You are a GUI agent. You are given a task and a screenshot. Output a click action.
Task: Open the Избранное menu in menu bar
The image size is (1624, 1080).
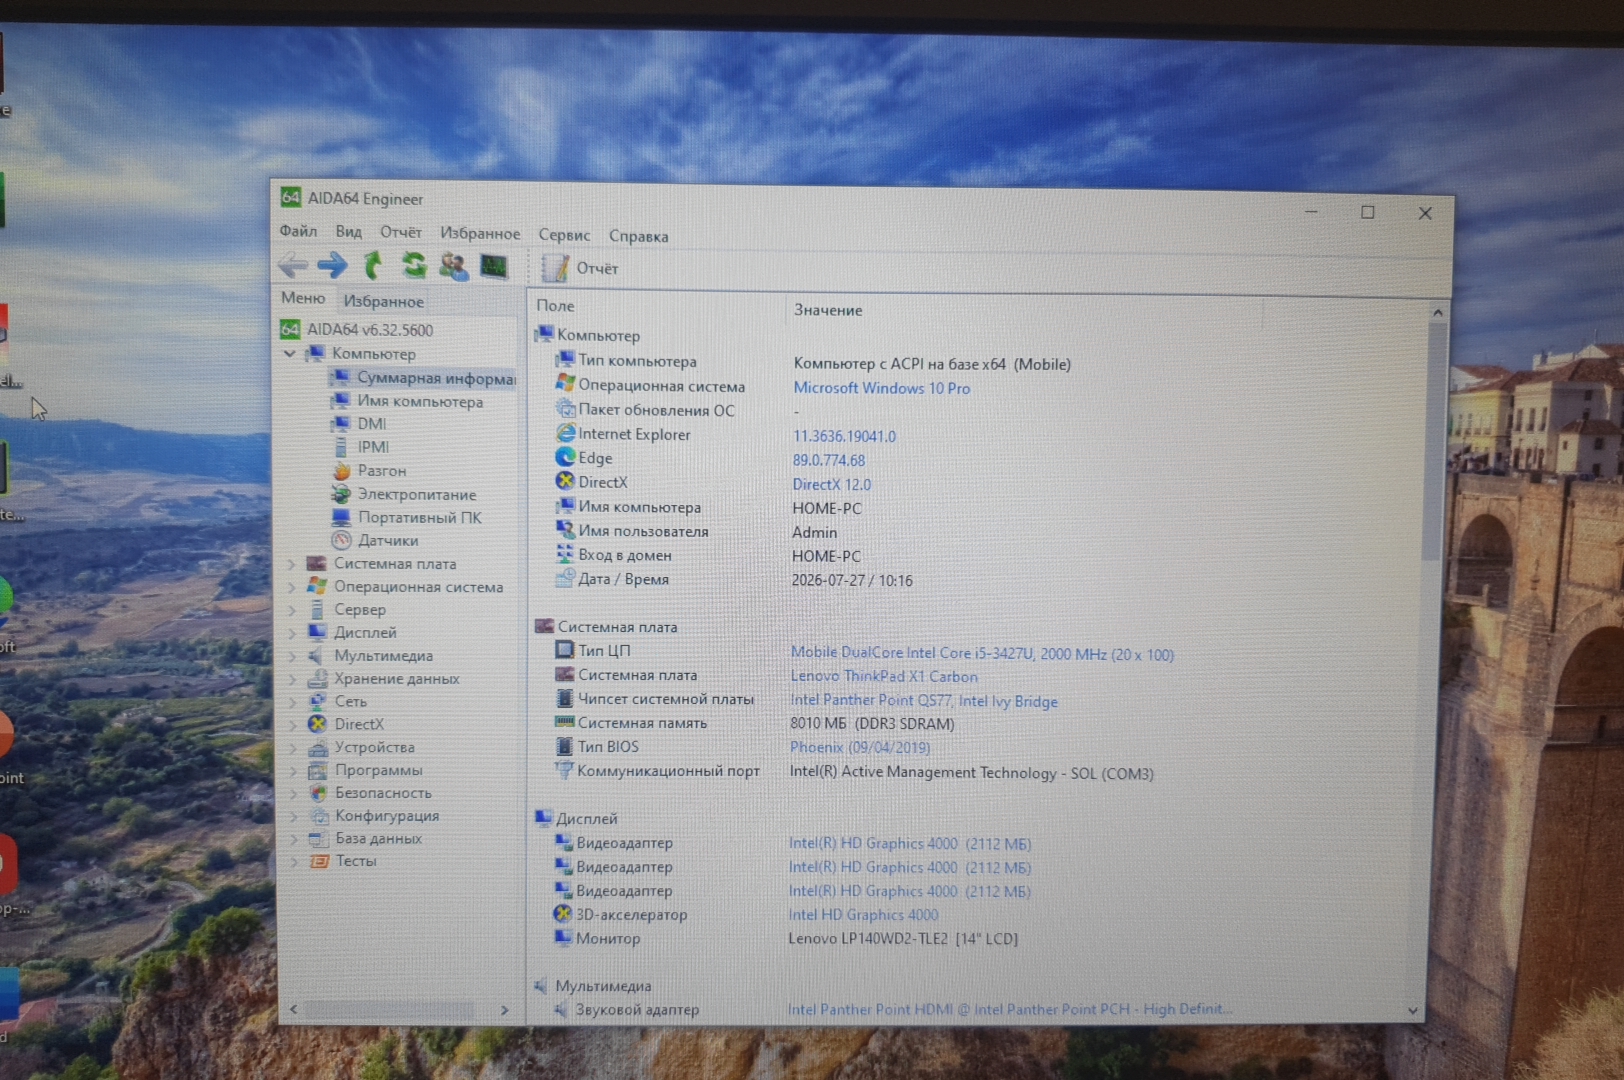pos(480,233)
